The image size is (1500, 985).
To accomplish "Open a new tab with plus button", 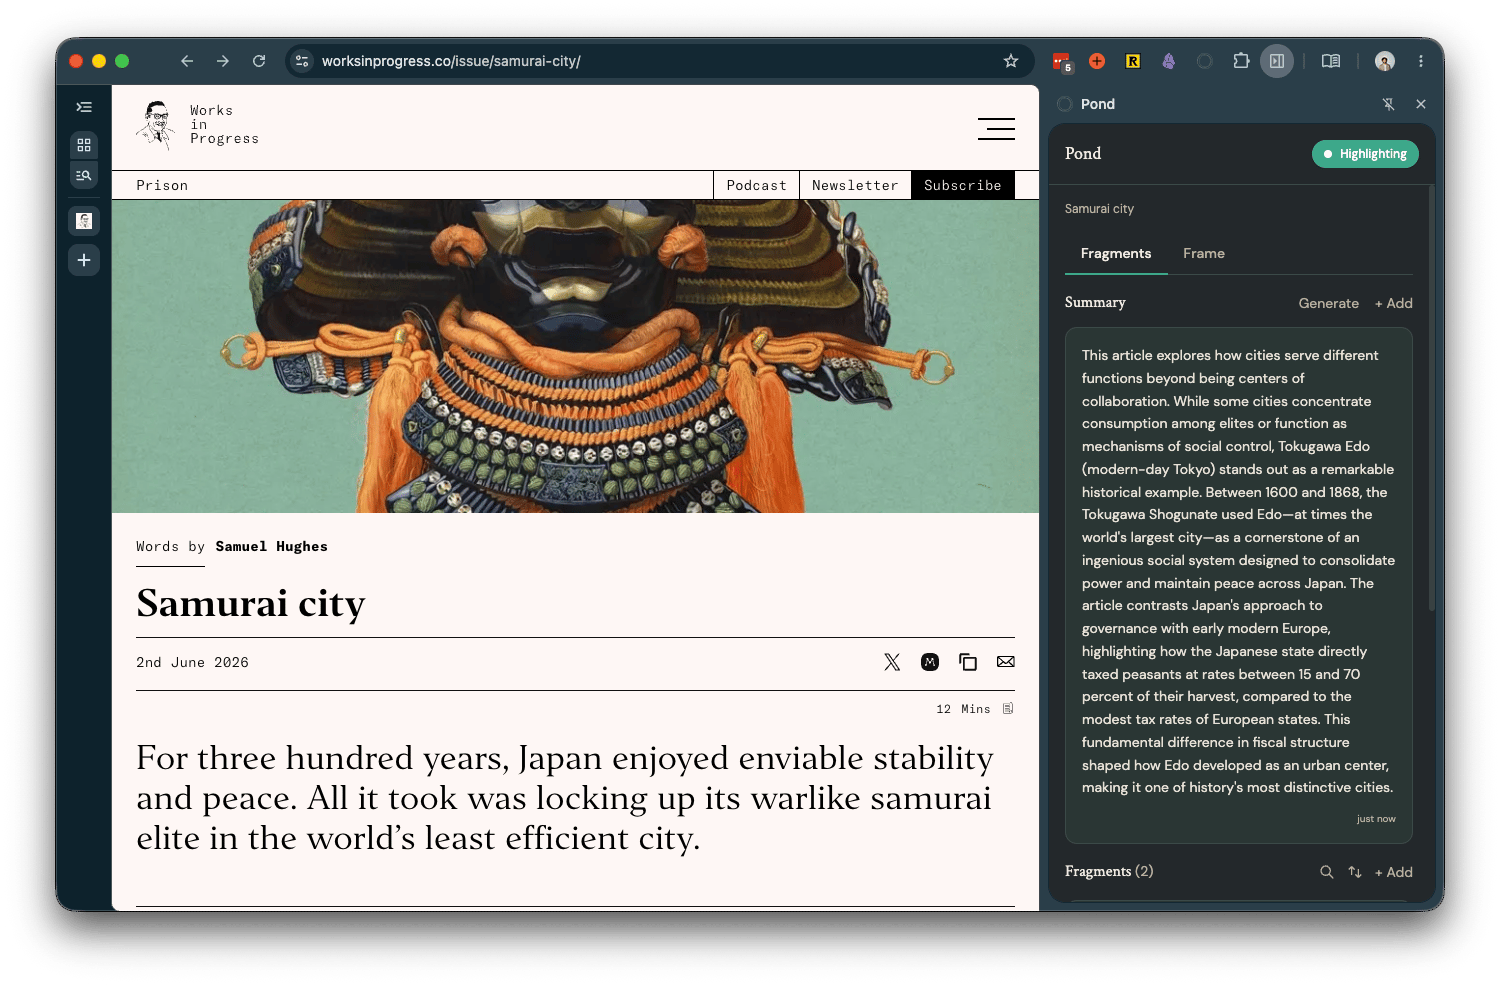I will coord(84,260).
